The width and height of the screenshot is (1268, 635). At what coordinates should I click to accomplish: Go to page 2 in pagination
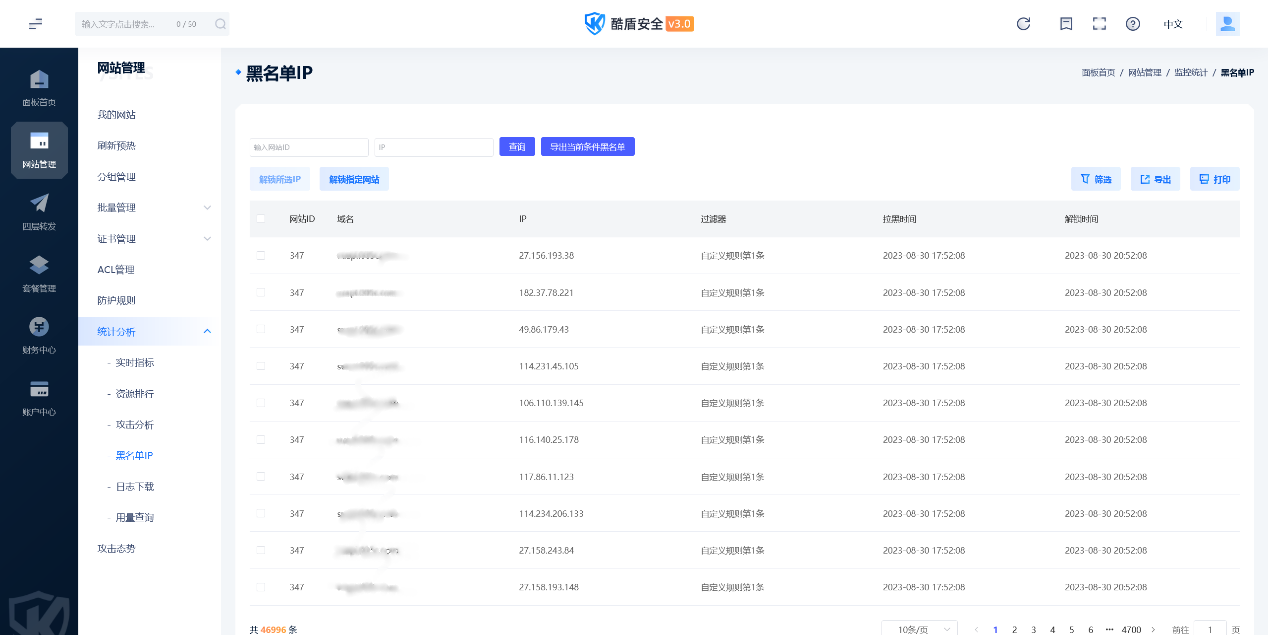(x=1014, y=630)
